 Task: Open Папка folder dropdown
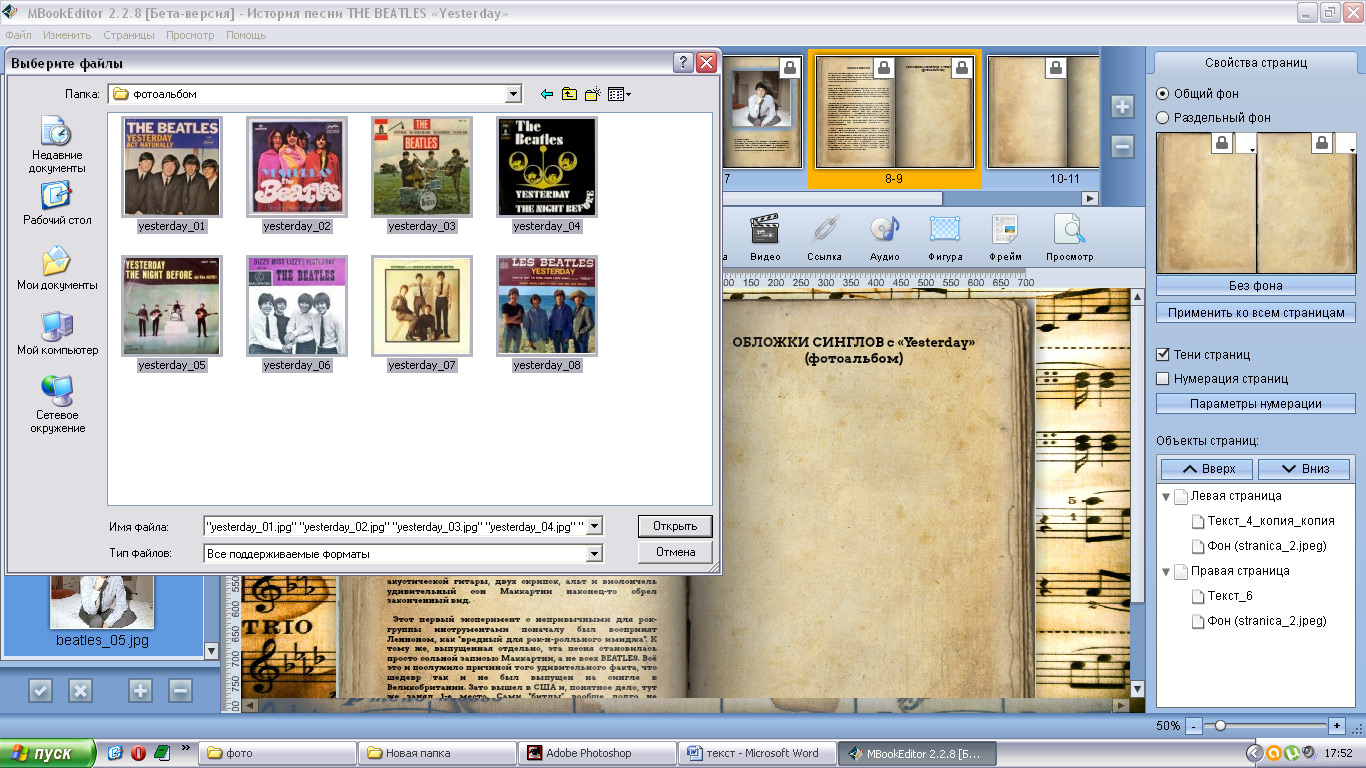point(513,94)
